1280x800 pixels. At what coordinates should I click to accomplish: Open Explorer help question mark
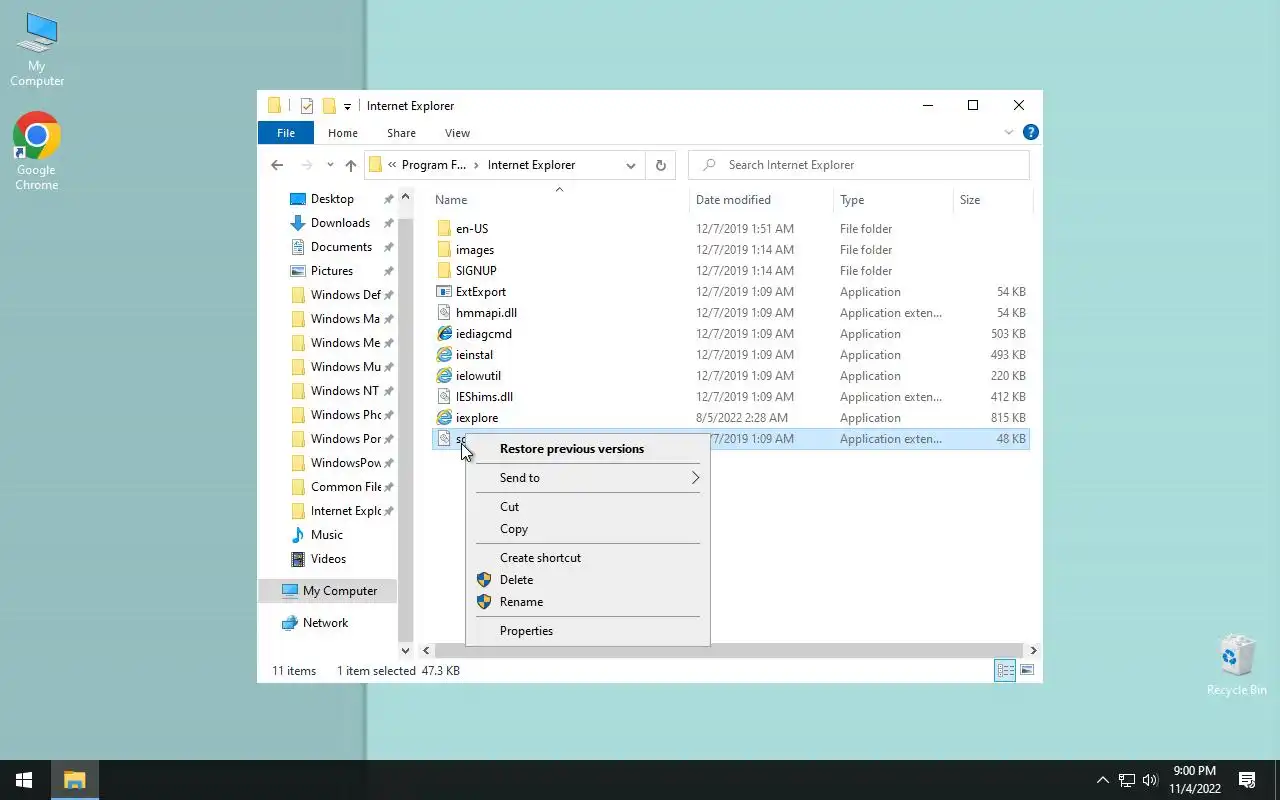(x=1031, y=132)
